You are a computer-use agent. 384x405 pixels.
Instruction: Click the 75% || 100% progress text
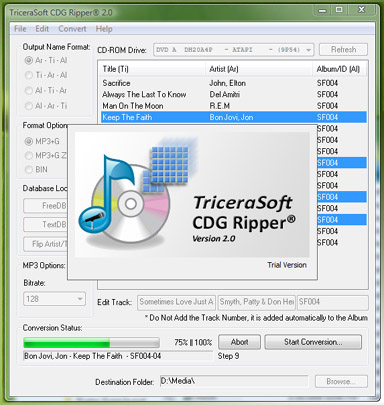click(193, 342)
